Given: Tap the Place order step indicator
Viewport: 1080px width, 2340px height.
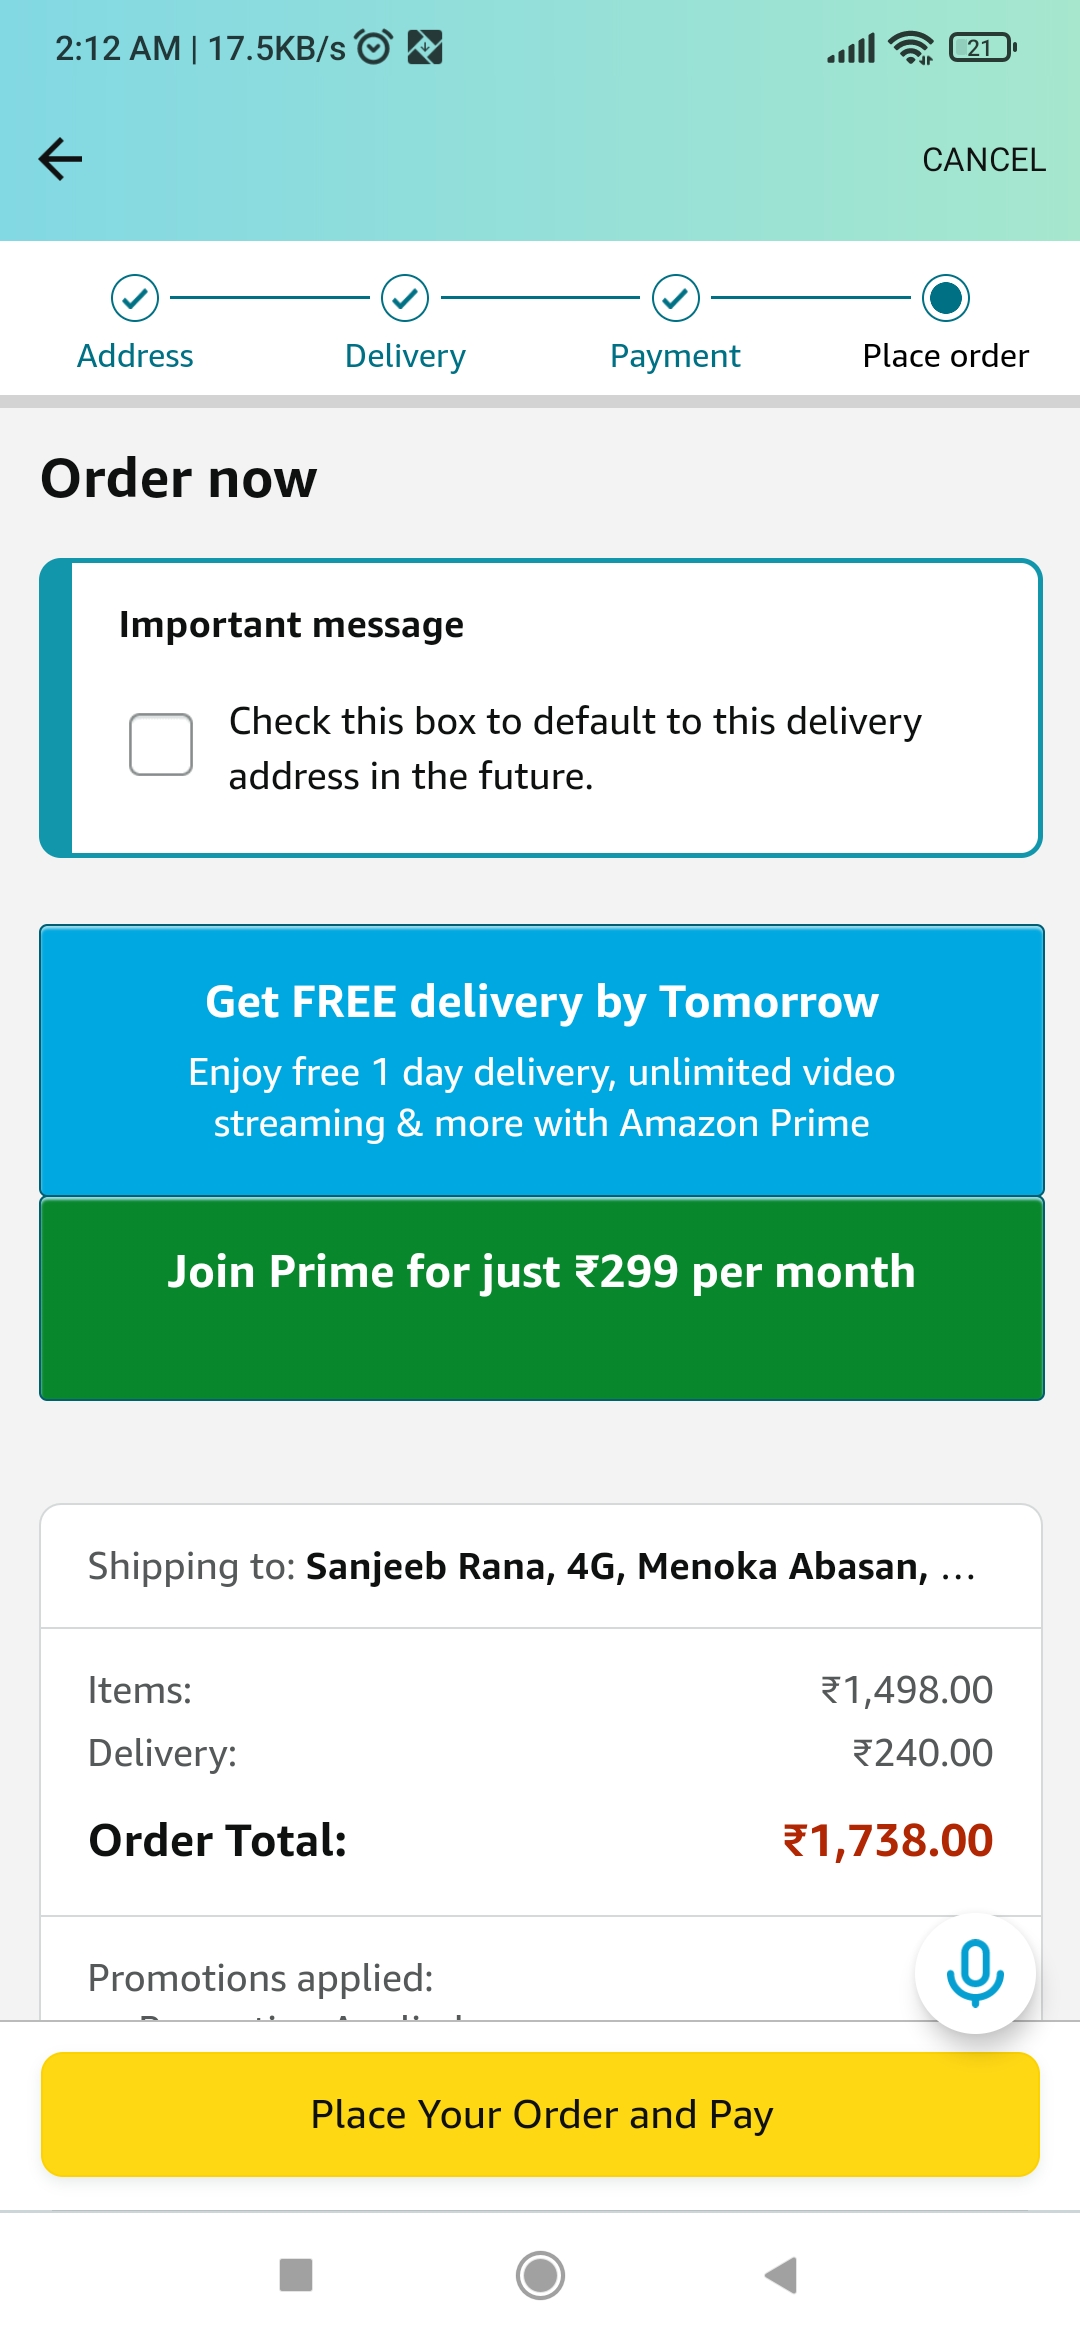Looking at the screenshot, I should coord(946,298).
